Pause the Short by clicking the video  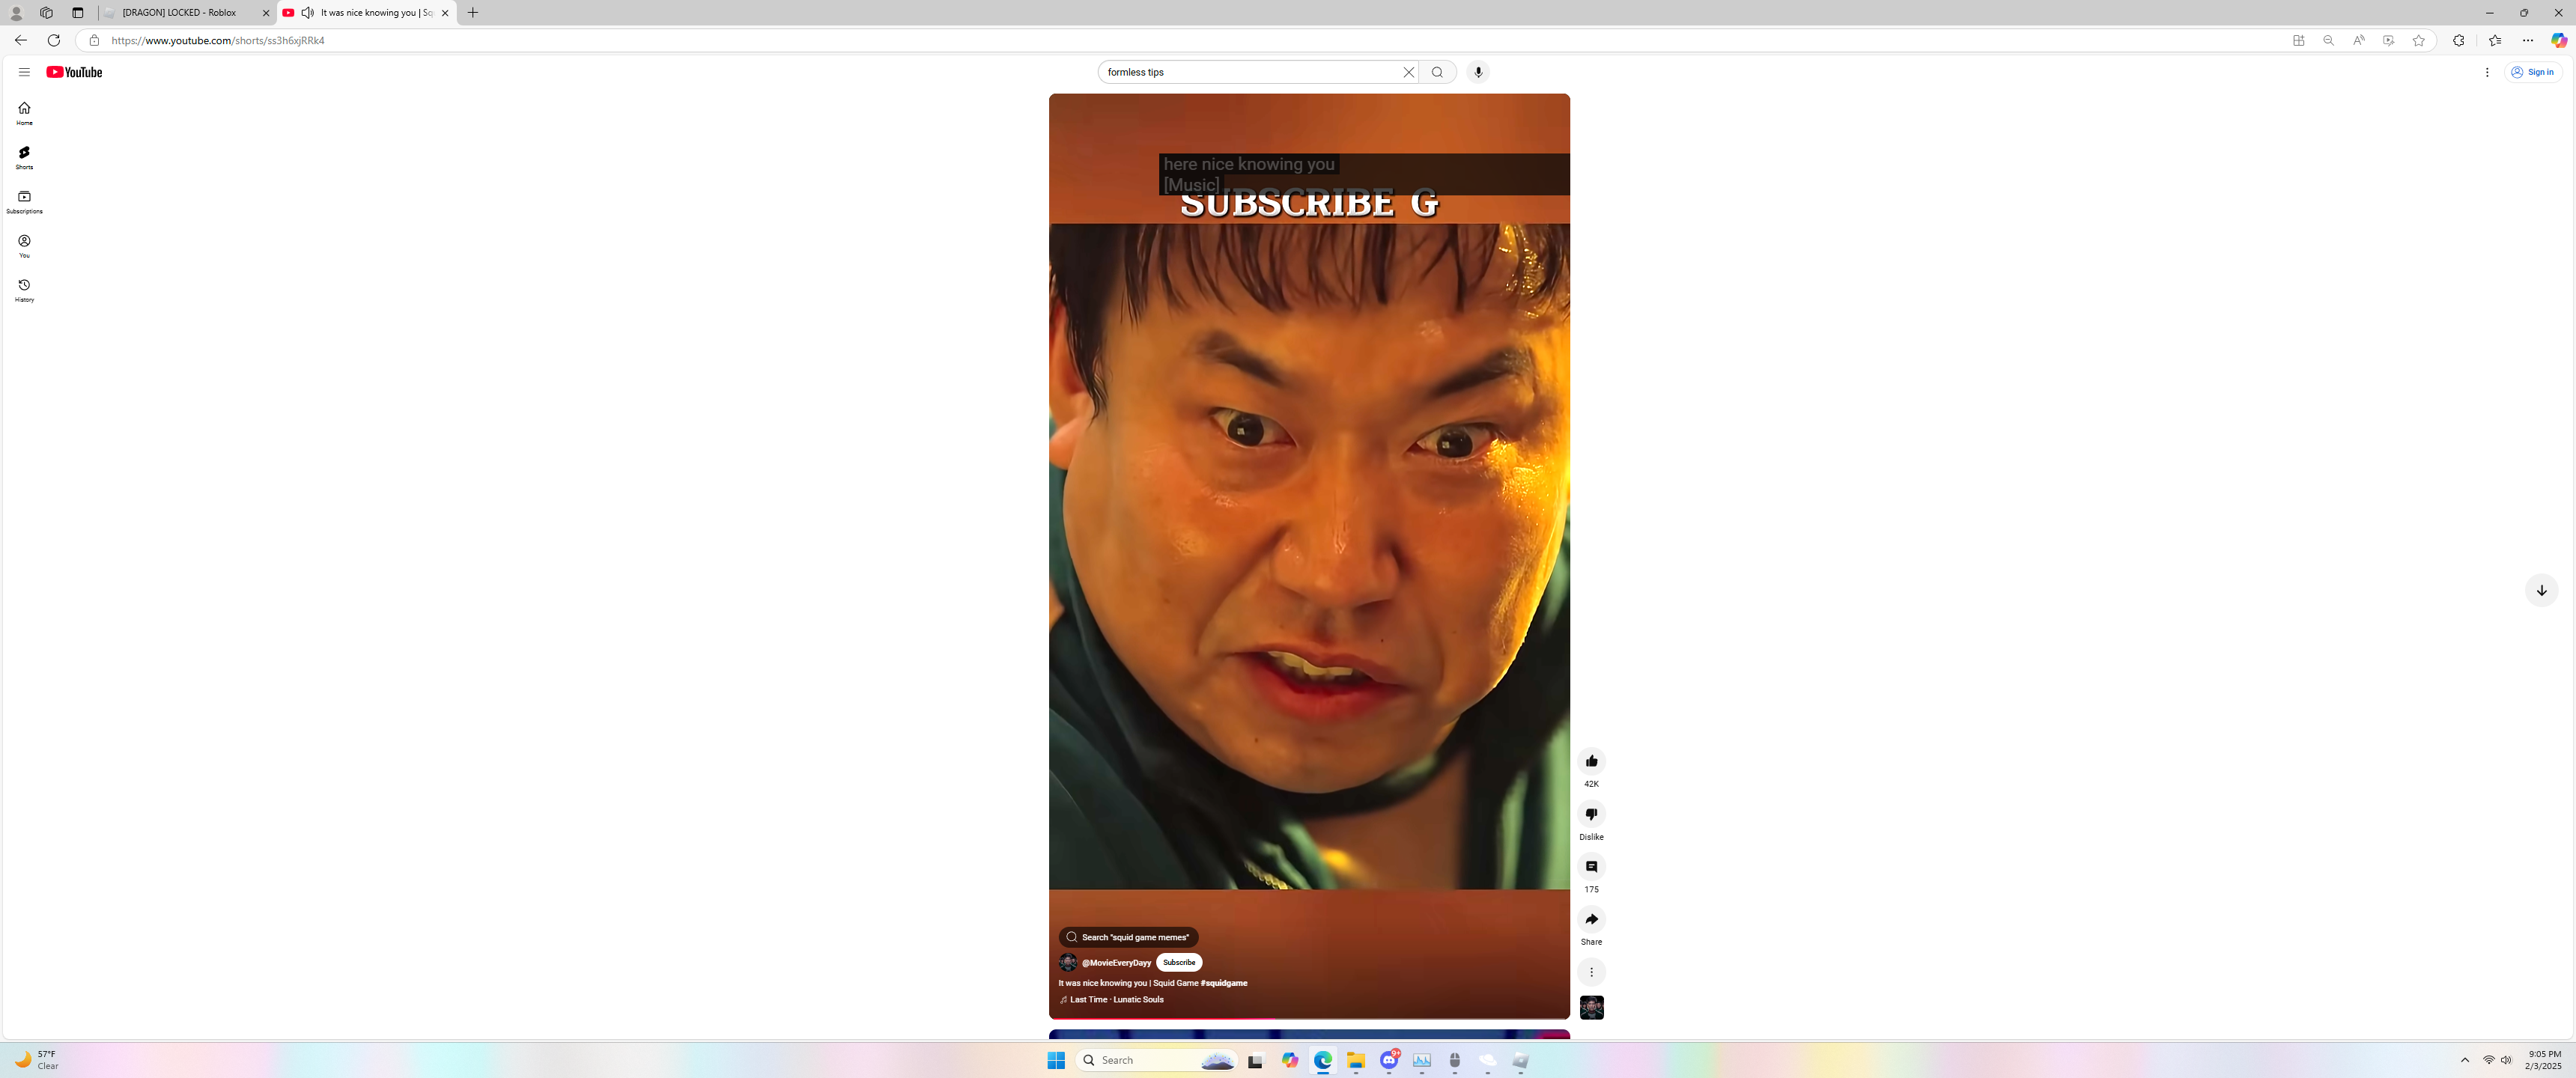(x=1309, y=556)
